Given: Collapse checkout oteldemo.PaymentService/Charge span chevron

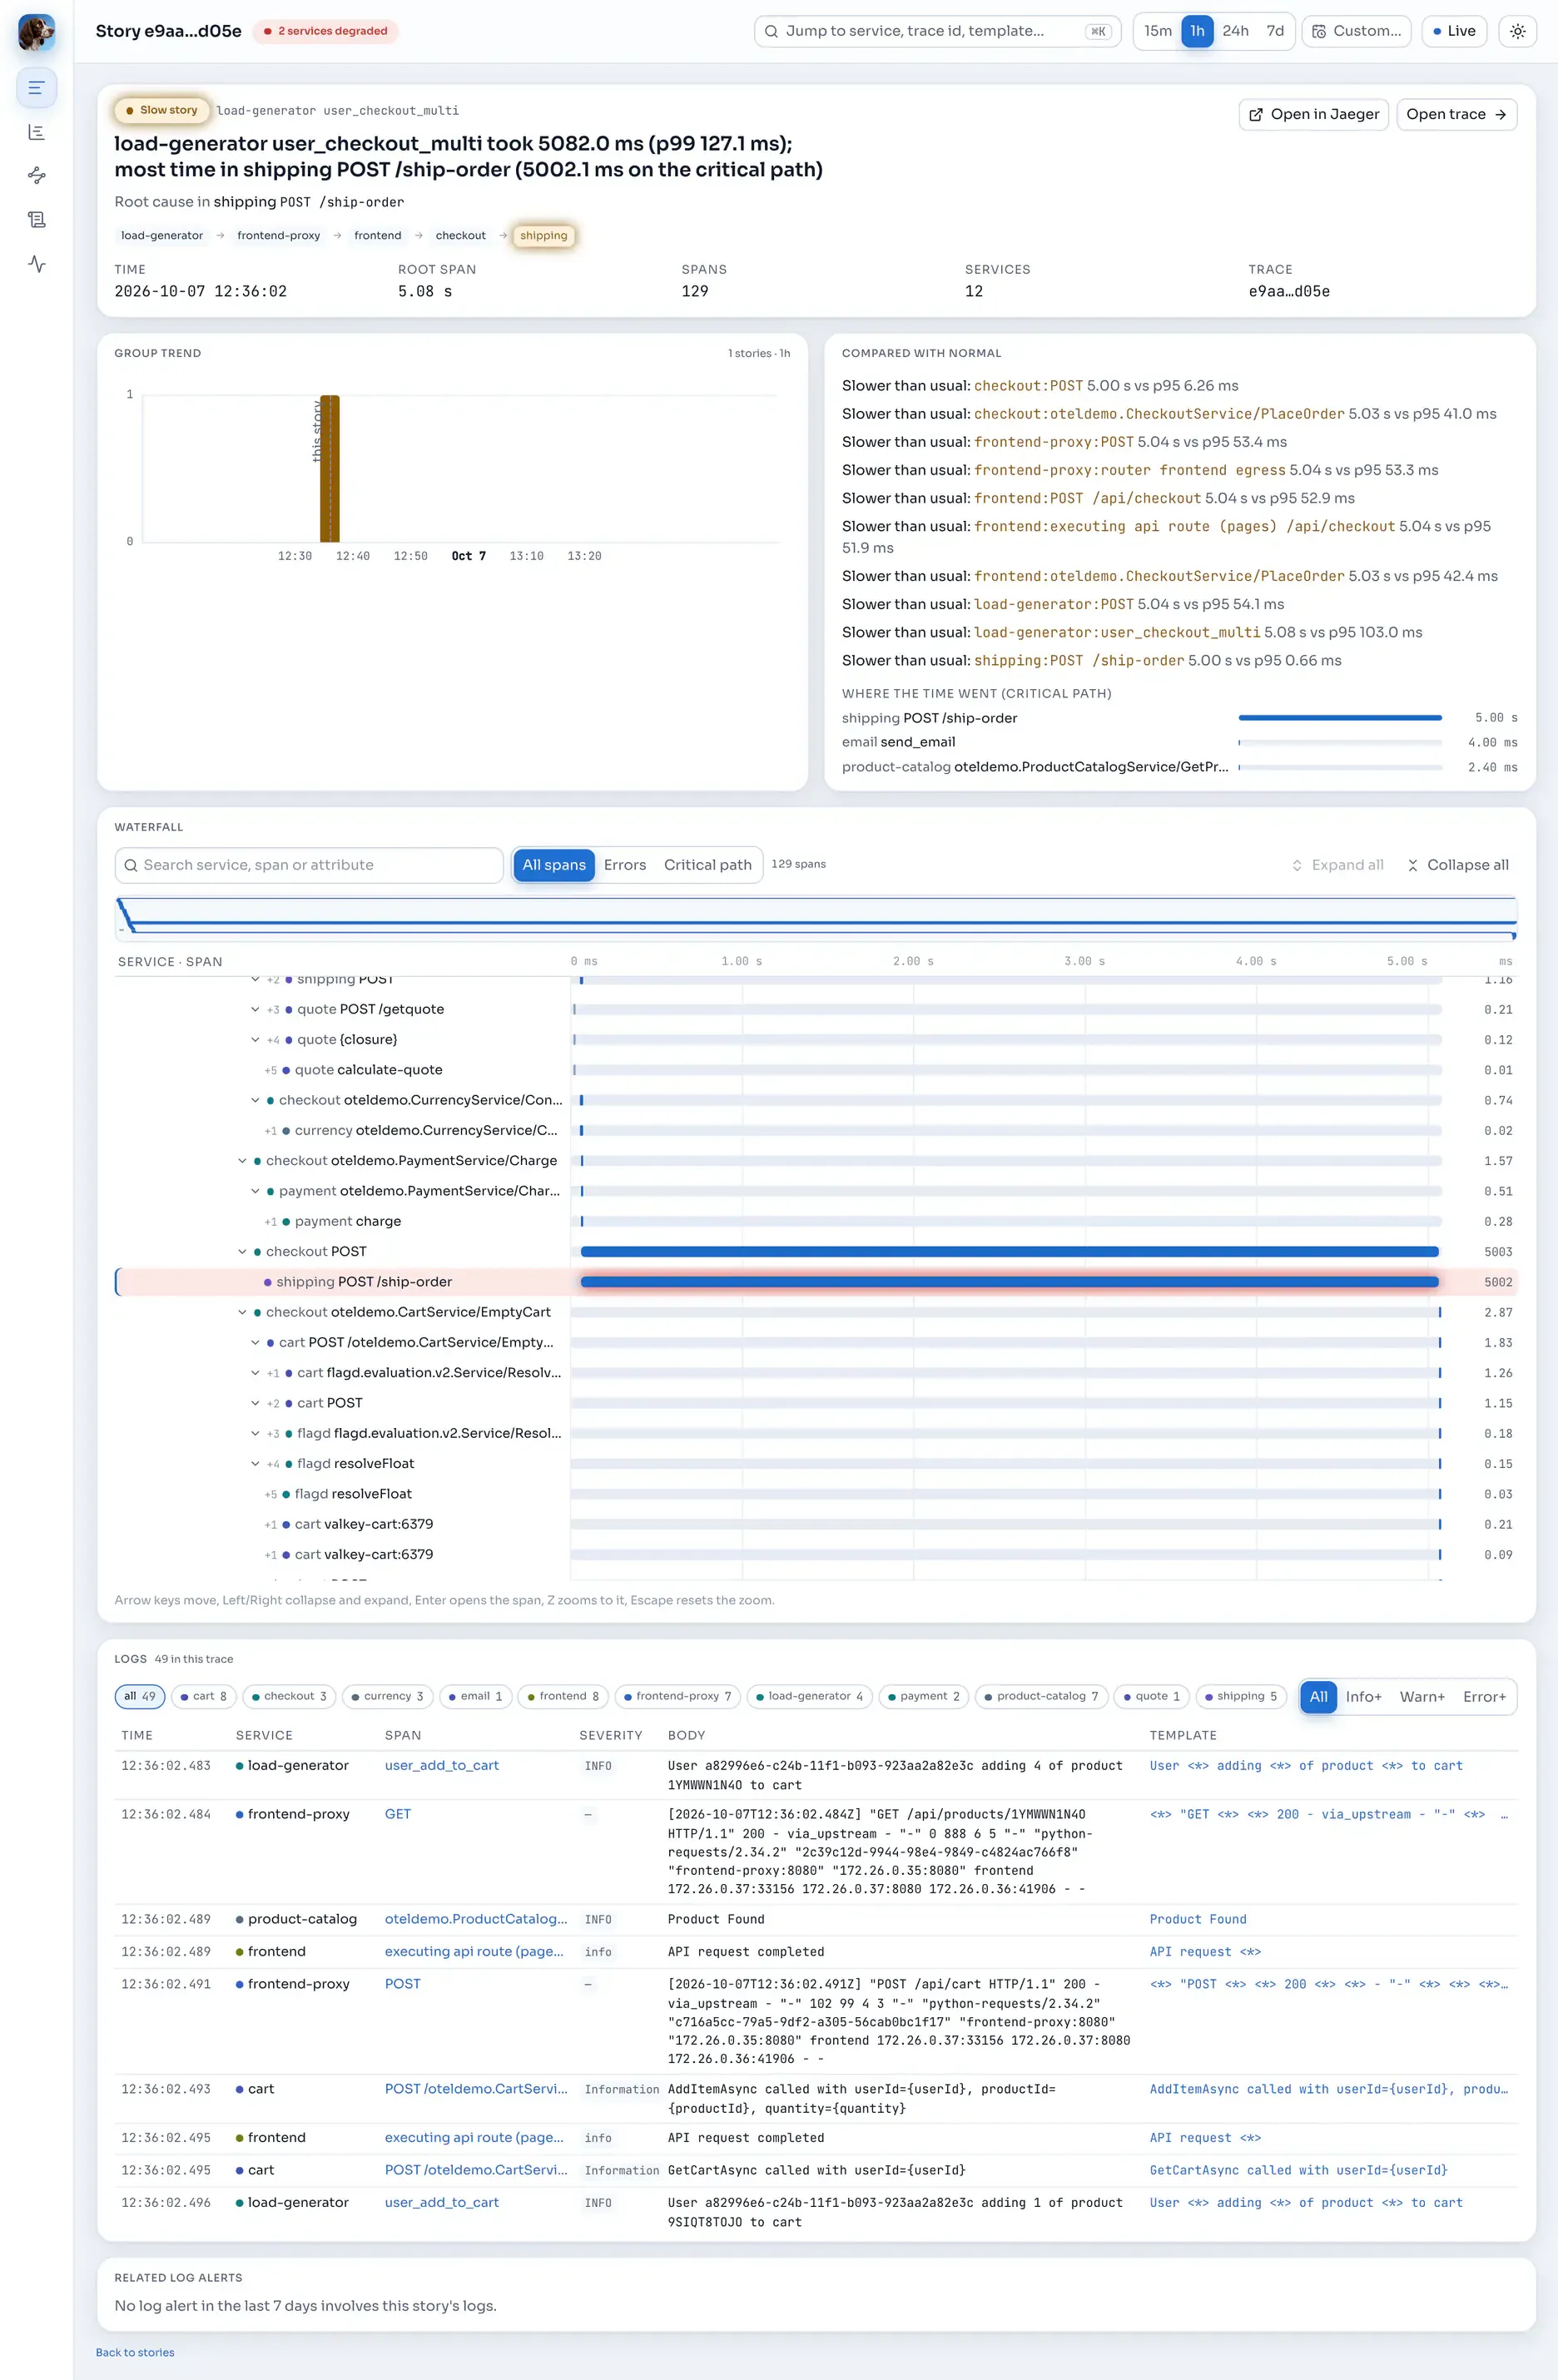Looking at the screenshot, I should point(242,1161).
